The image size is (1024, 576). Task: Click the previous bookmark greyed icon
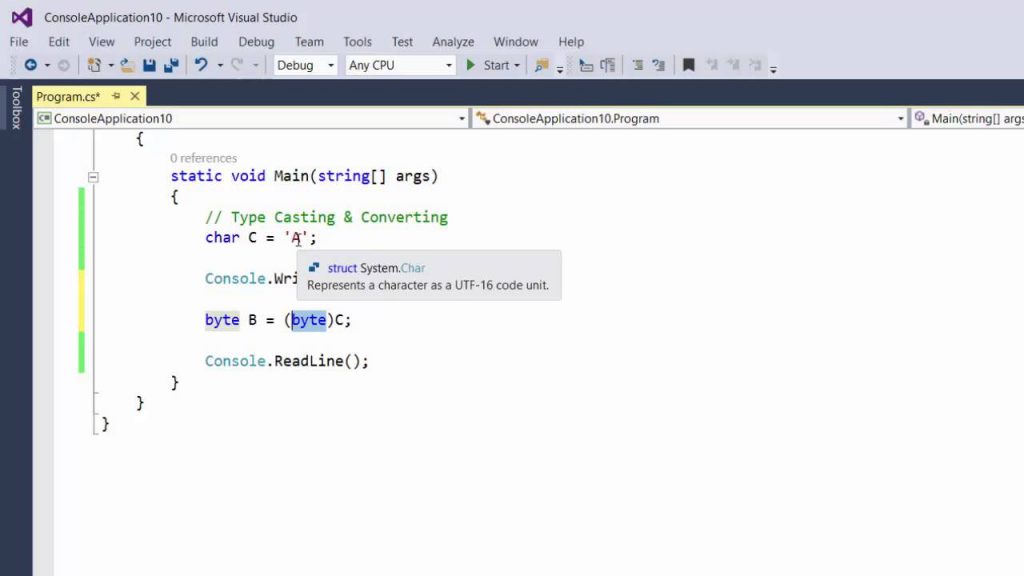[x=712, y=65]
